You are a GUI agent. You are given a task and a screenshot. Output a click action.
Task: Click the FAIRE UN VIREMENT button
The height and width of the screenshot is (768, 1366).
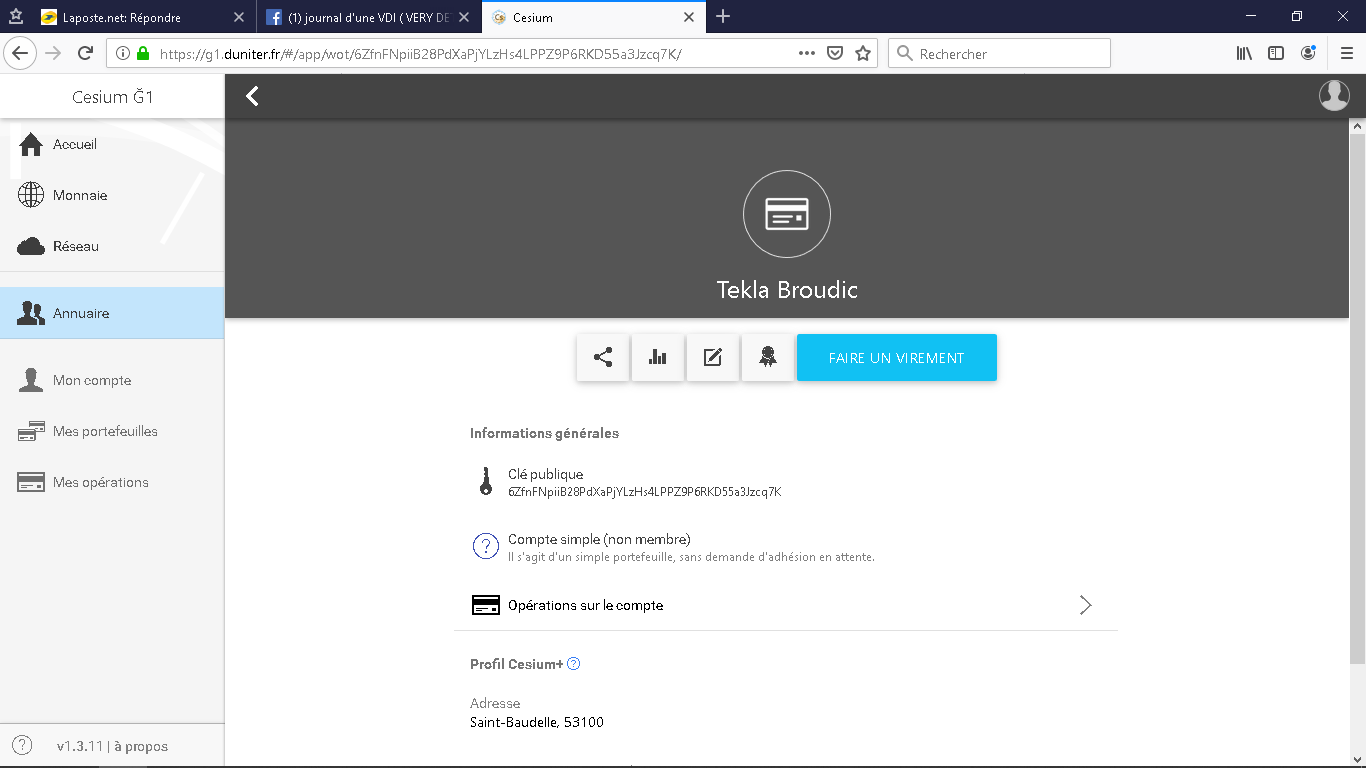click(896, 358)
